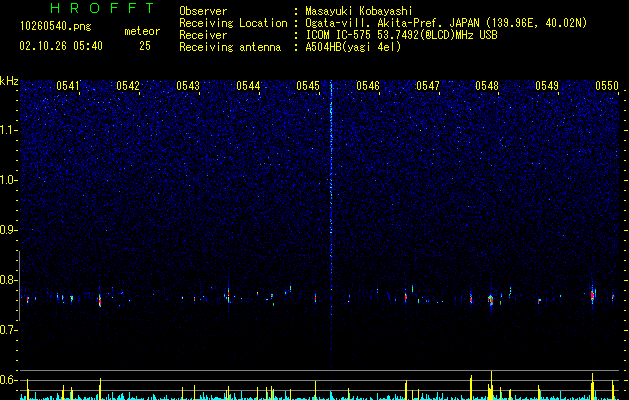Click the meteor count value 25

click(x=145, y=46)
